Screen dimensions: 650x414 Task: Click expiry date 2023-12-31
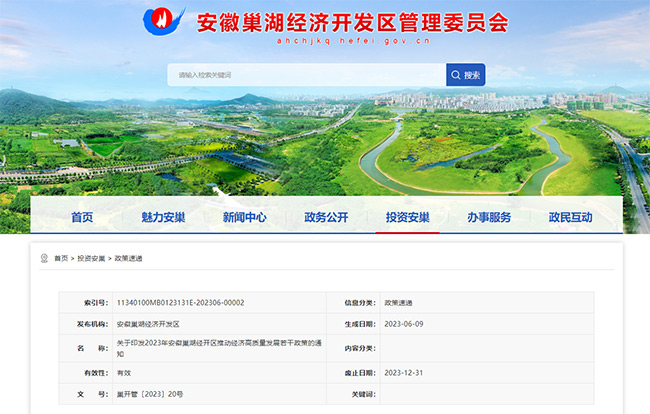(404, 373)
